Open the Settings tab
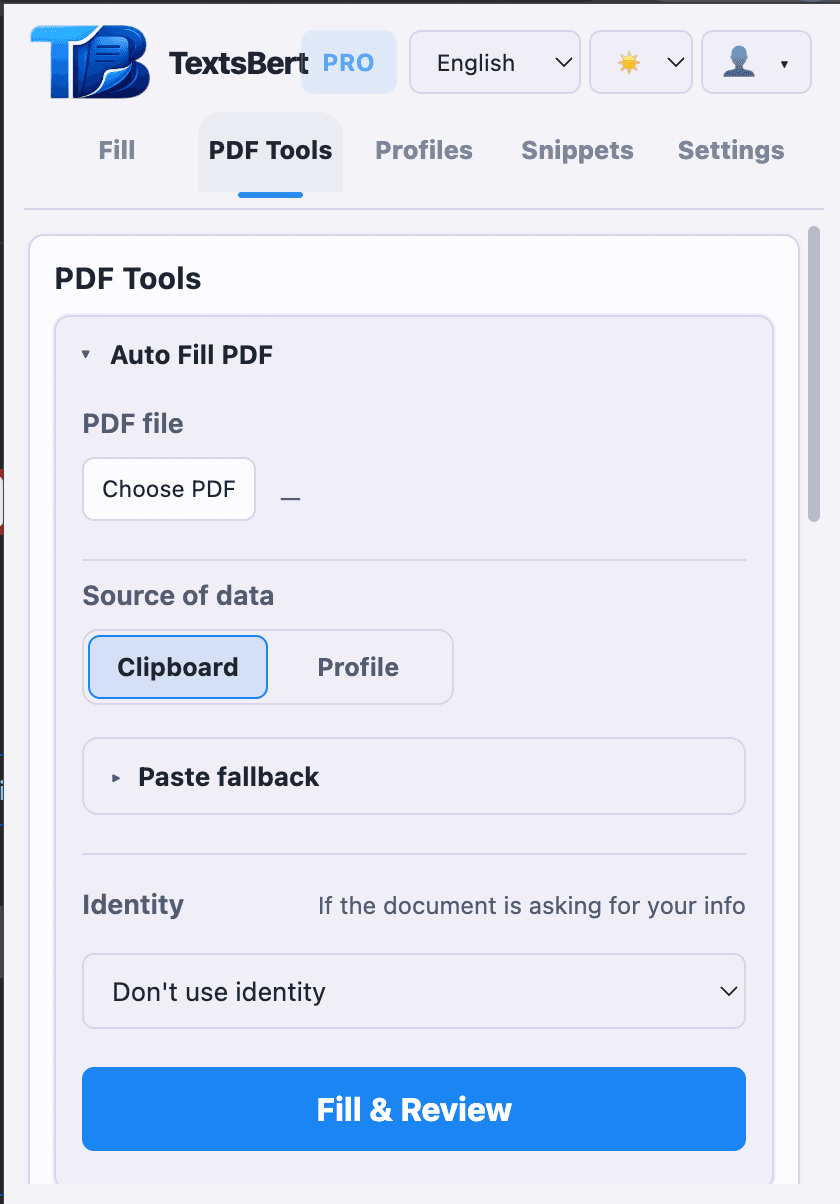The image size is (840, 1204). pos(730,150)
